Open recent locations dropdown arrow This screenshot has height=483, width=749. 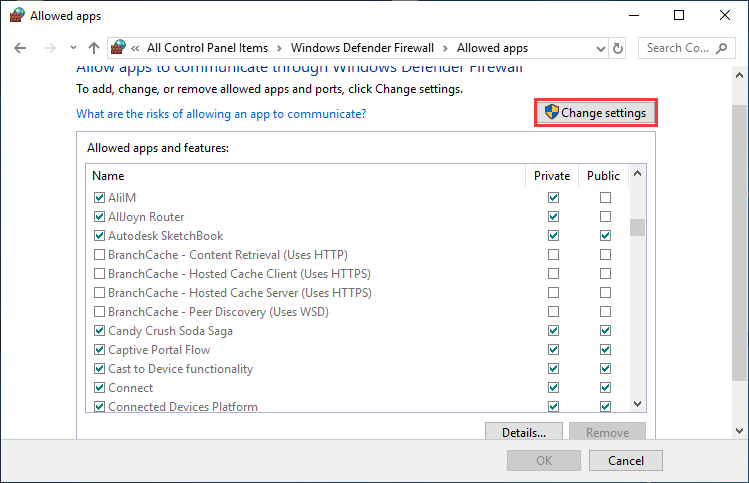(x=73, y=48)
